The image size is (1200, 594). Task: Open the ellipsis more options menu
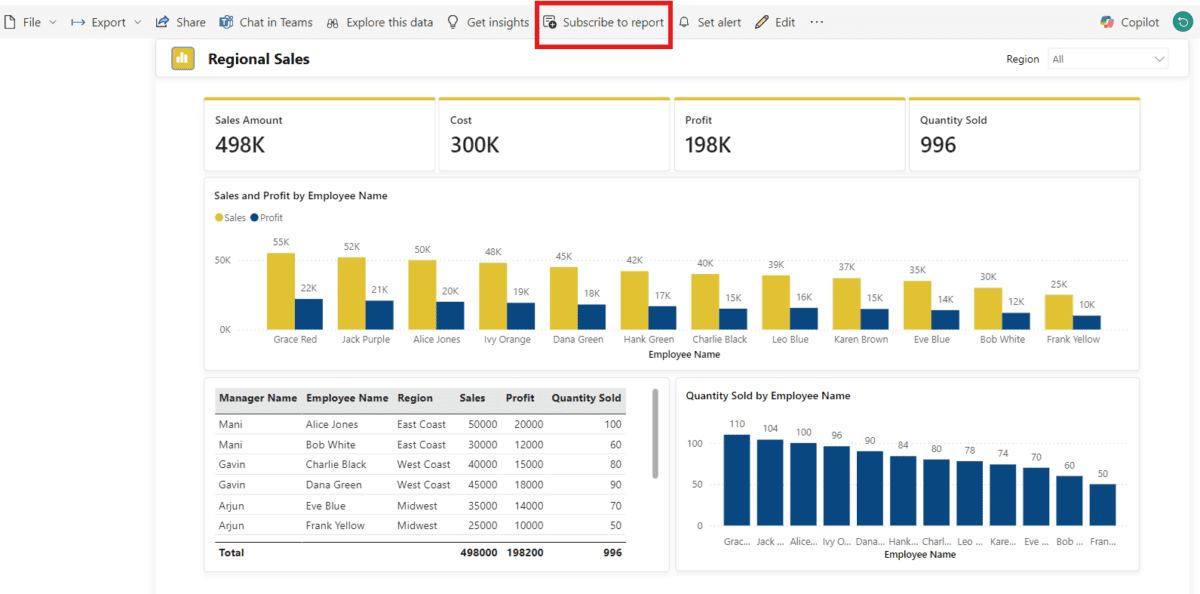pyautogui.click(x=816, y=21)
